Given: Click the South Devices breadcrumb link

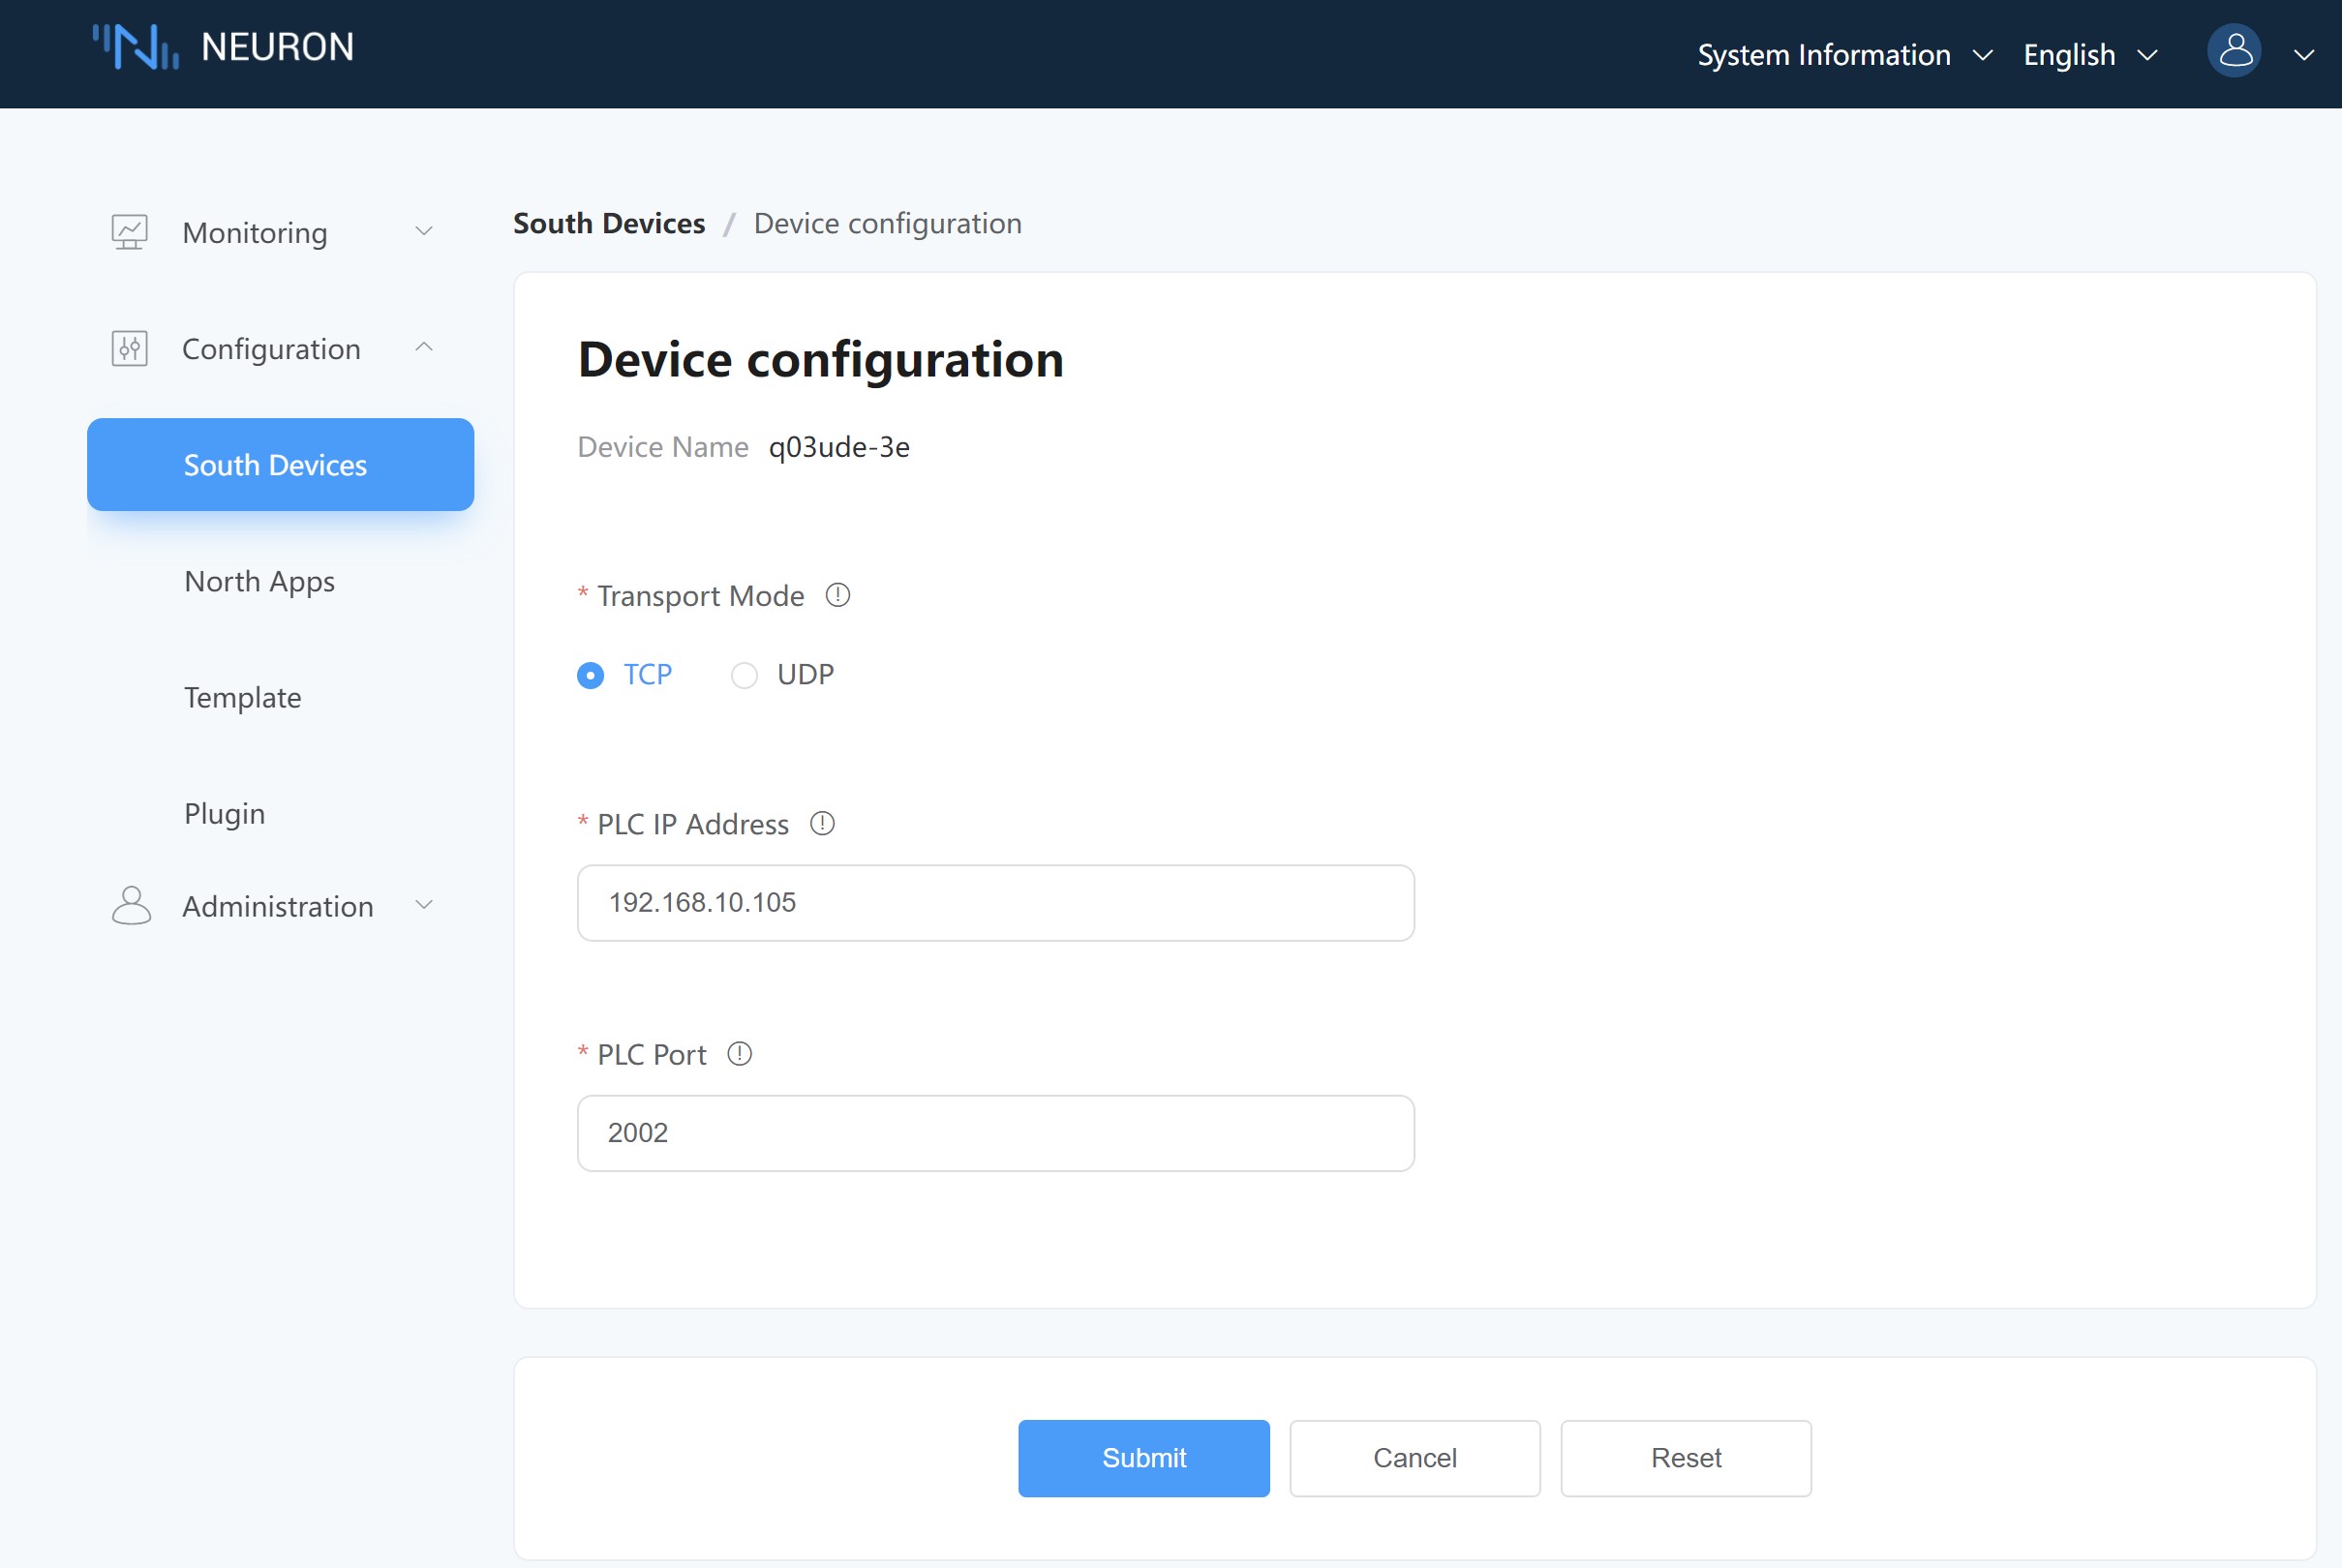Looking at the screenshot, I should 608,223.
